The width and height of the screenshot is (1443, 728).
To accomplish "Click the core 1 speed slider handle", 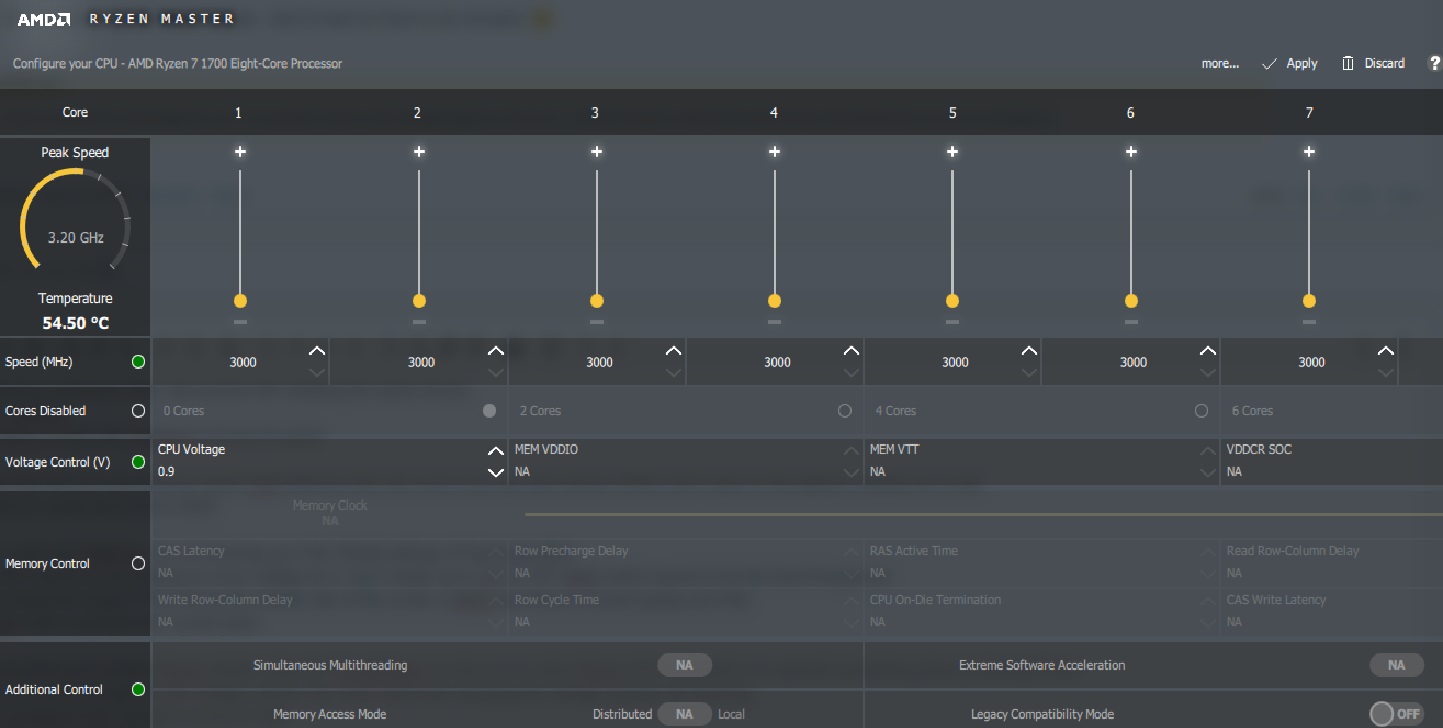I will (x=240, y=301).
